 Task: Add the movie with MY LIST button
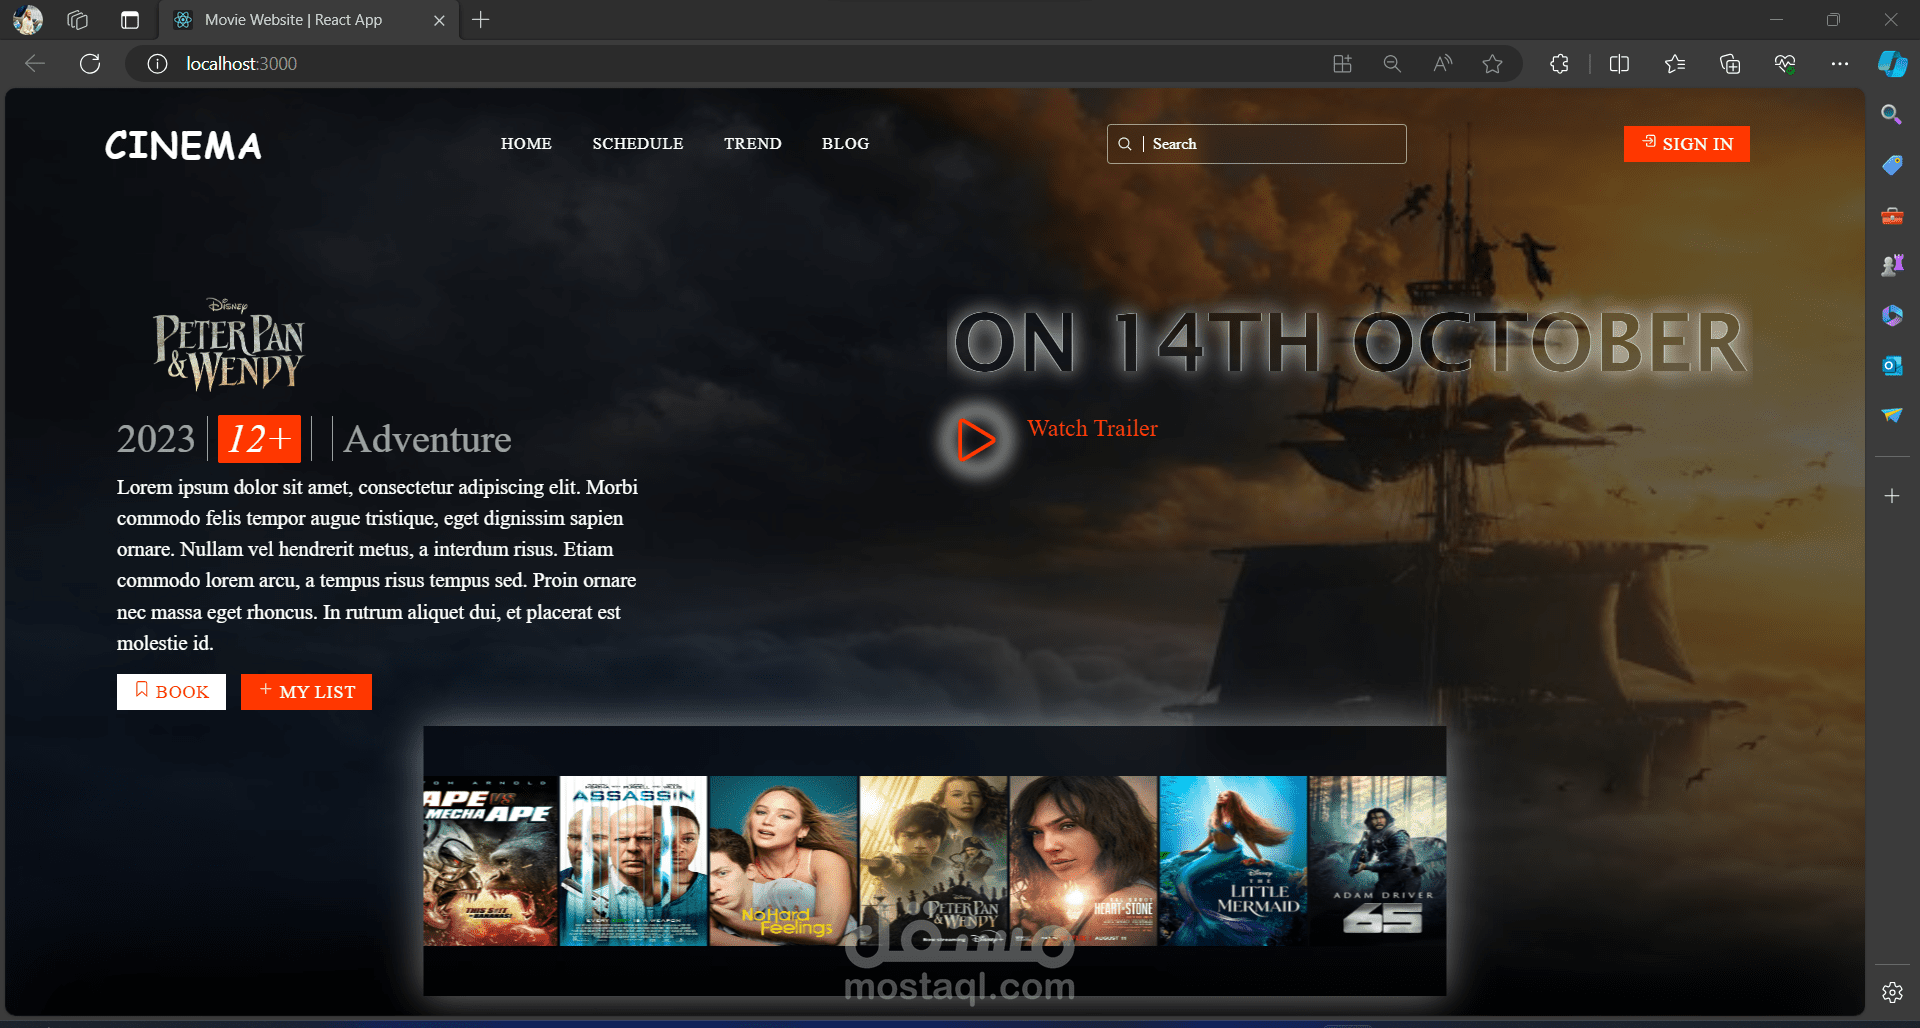click(x=306, y=692)
